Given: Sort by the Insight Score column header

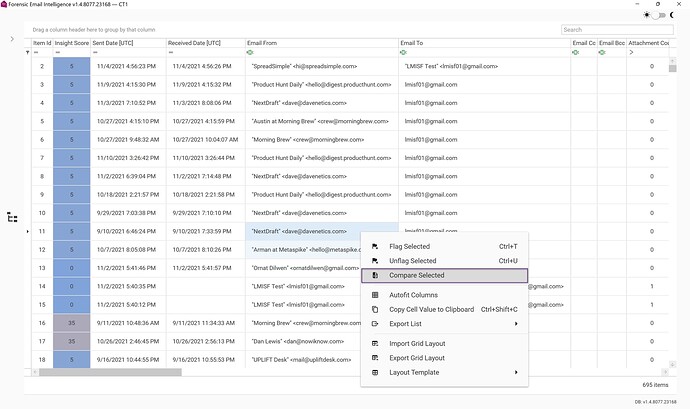Looking at the screenshot, I should click(71, 43).
